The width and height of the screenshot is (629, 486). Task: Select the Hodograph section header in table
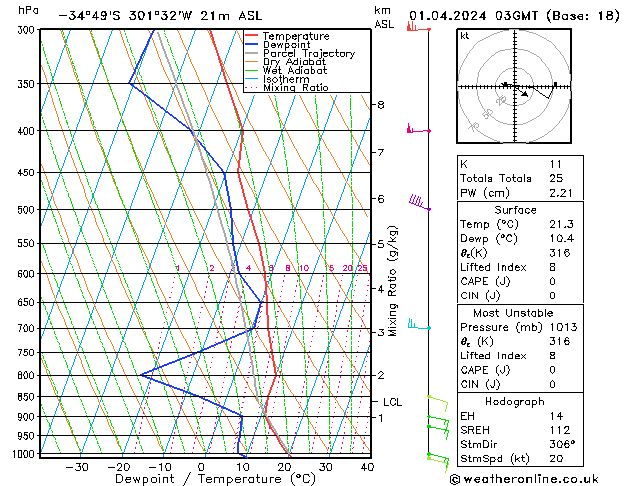point(515,400)
